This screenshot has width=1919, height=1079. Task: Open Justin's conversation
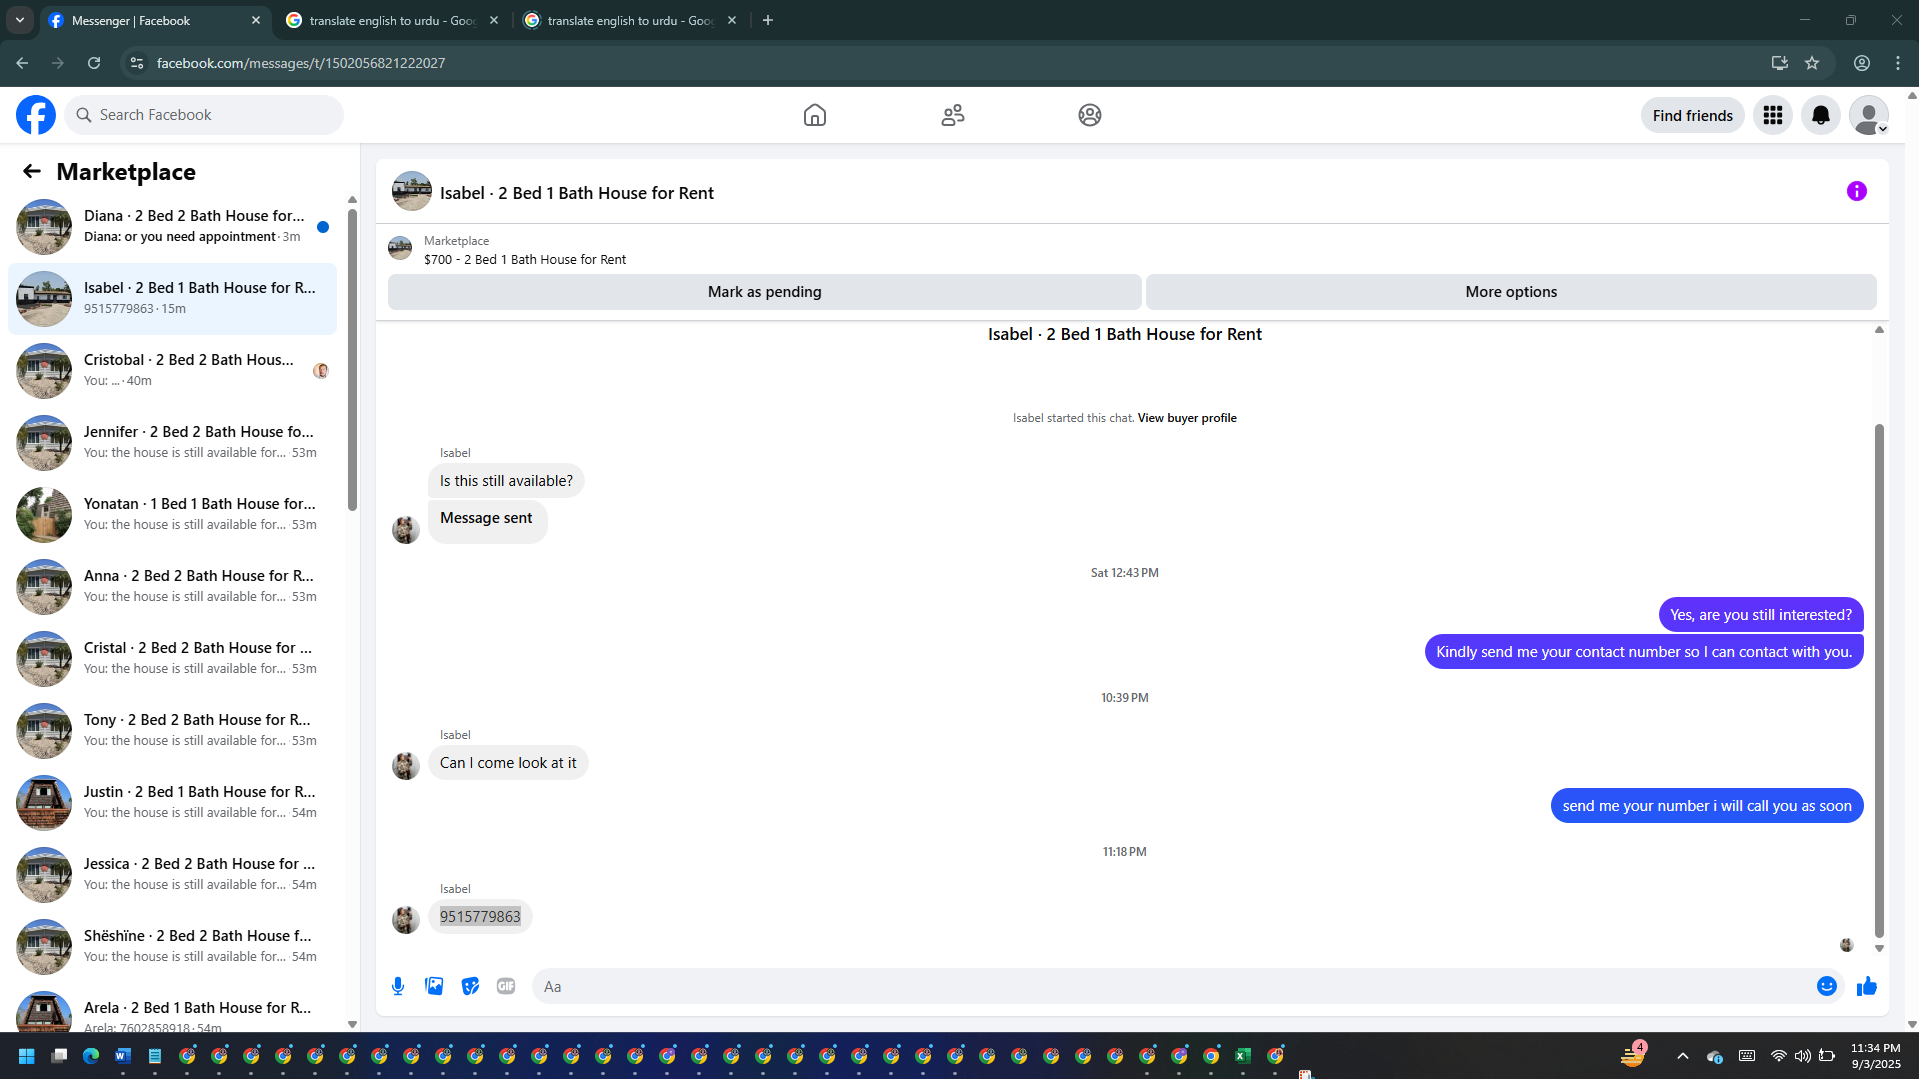(172, 803)
